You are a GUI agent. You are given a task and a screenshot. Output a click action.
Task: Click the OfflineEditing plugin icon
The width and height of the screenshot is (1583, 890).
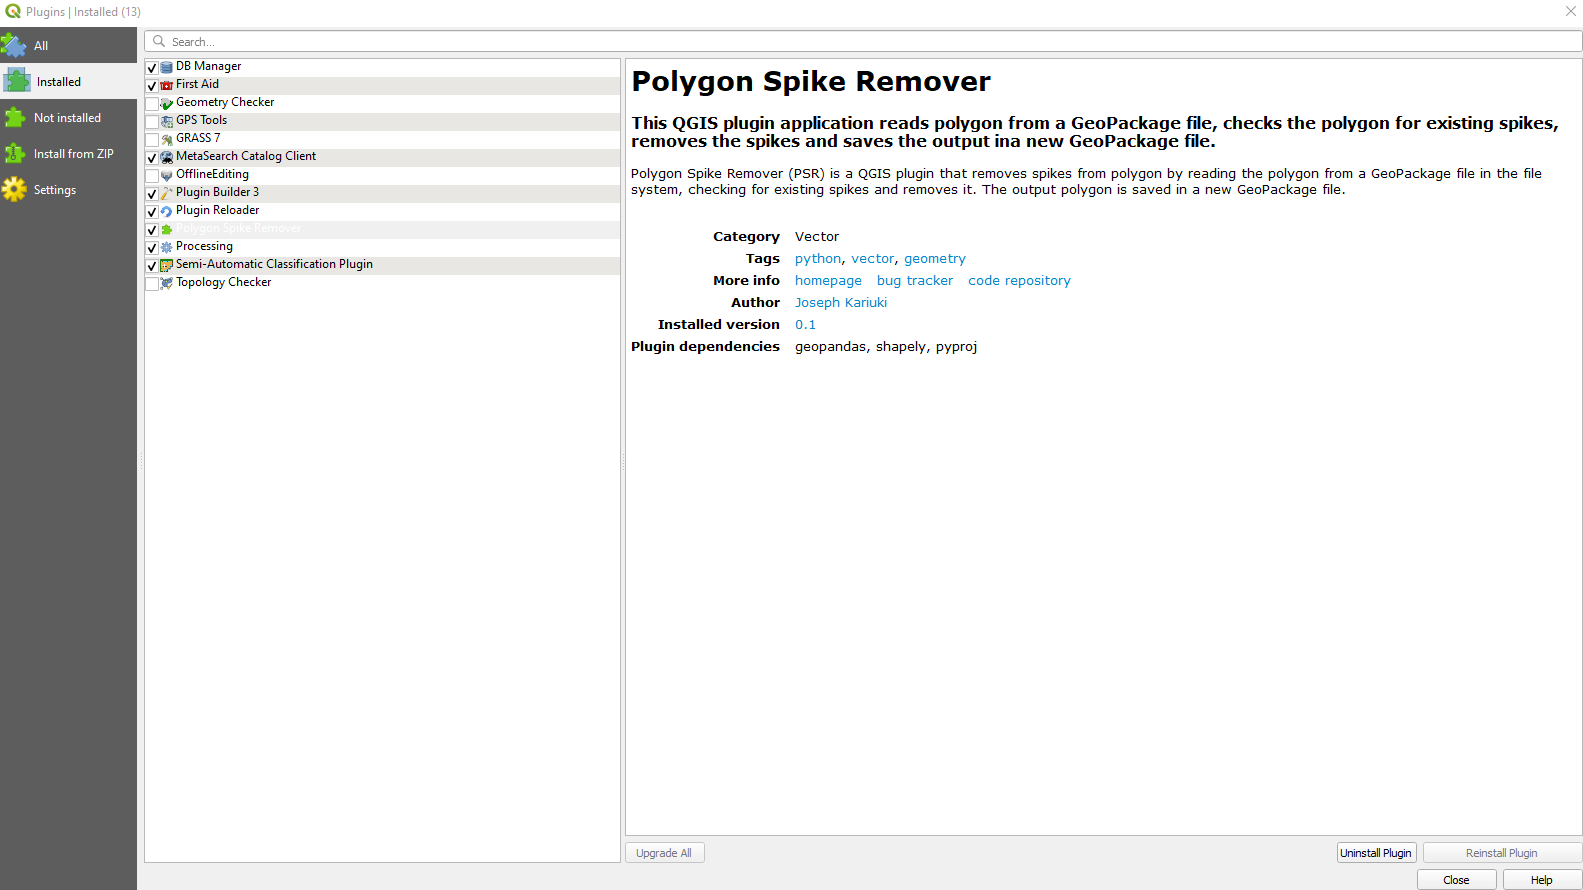click(167, 175)
